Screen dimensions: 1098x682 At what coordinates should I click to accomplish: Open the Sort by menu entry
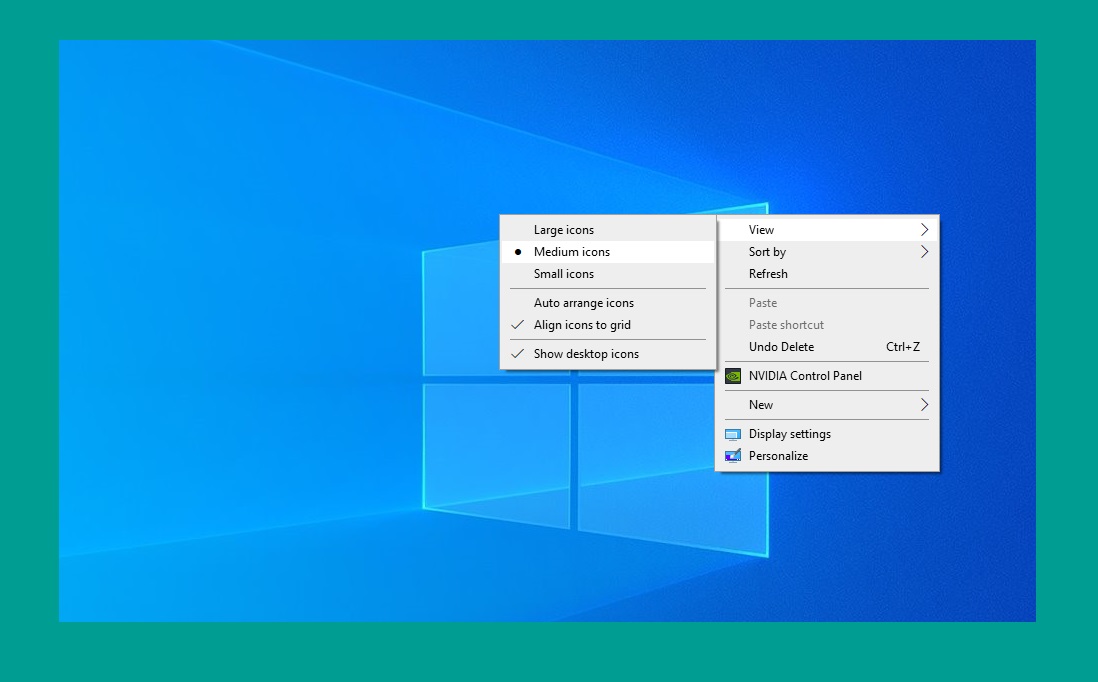[827, 252]
